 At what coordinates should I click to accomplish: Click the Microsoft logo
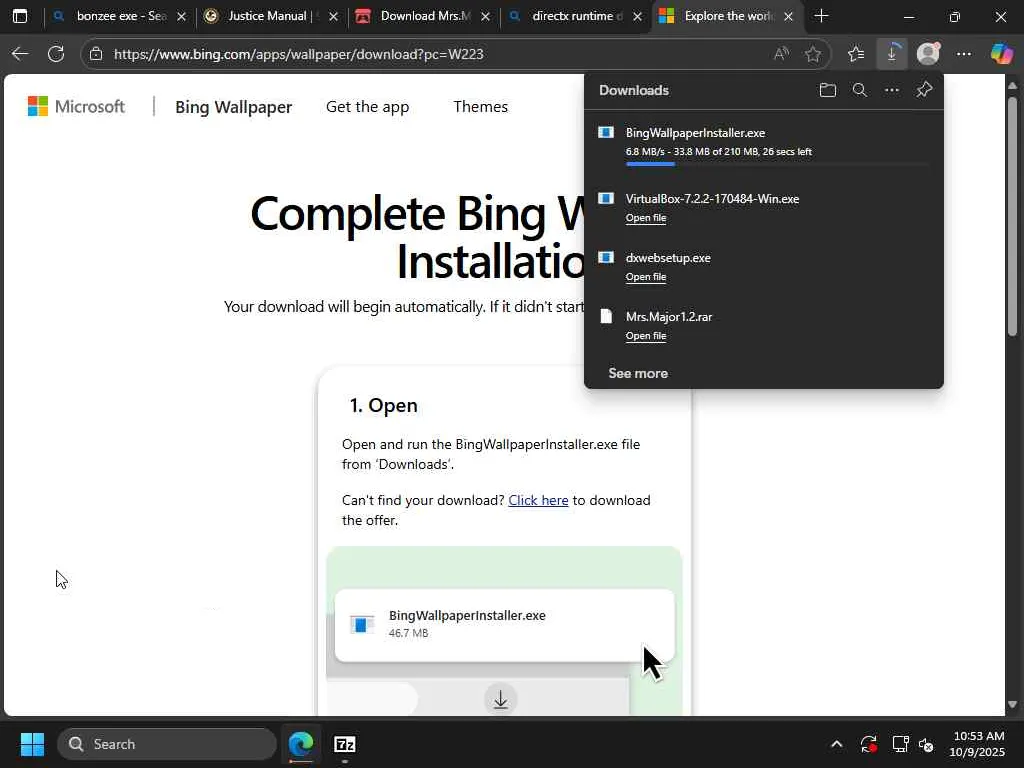[76, 106]
